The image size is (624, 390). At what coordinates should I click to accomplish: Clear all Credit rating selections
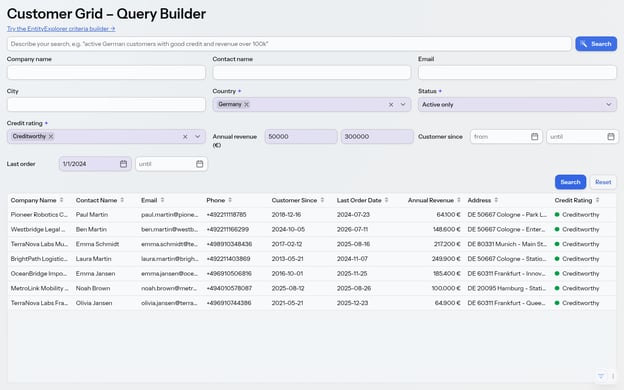tap(185, 136)
